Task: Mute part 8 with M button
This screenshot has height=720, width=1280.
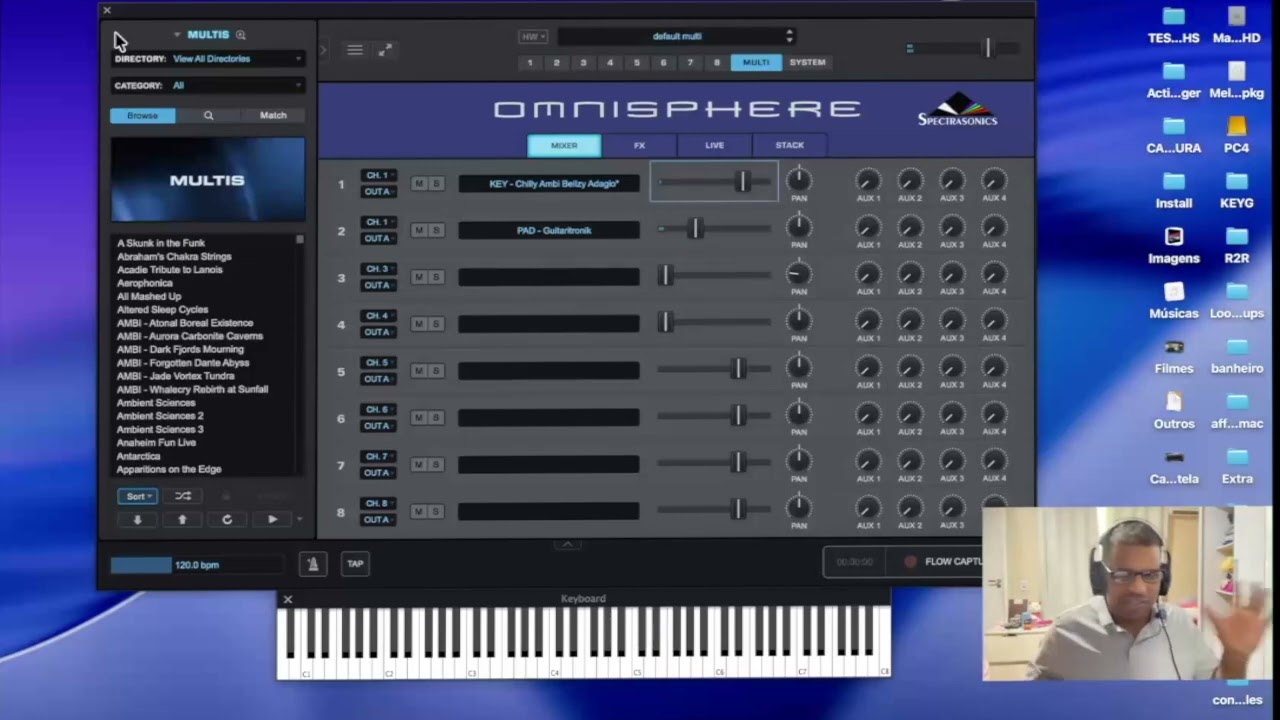Action: click(419, 511)
